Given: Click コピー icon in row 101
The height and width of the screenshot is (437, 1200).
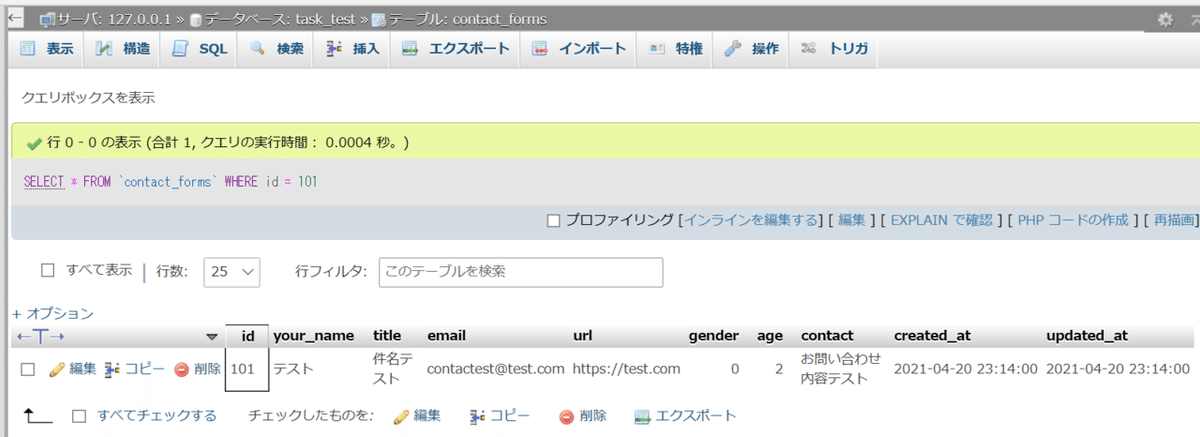Looking at the screenshot, I should point(135,369).
